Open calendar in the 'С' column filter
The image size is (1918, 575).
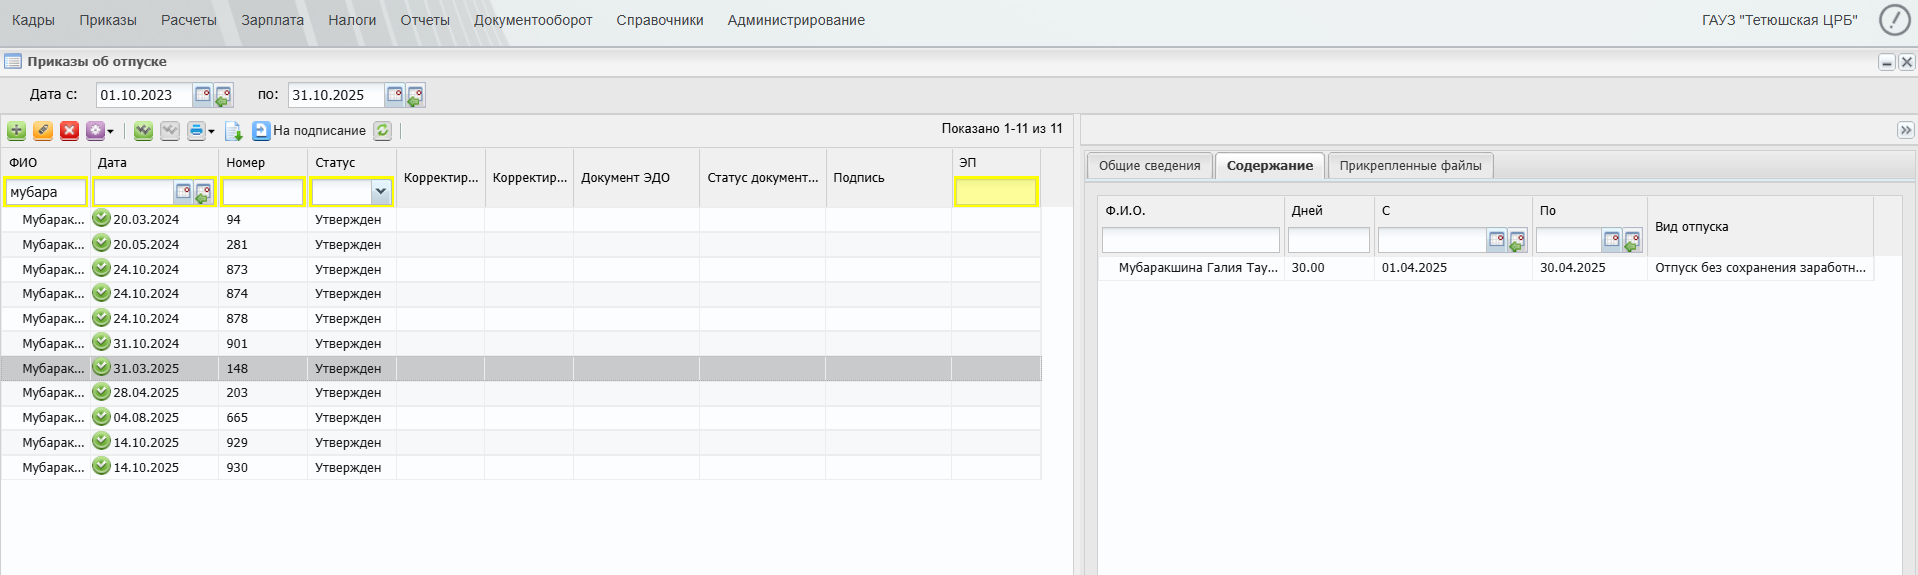click(1497, 240)
